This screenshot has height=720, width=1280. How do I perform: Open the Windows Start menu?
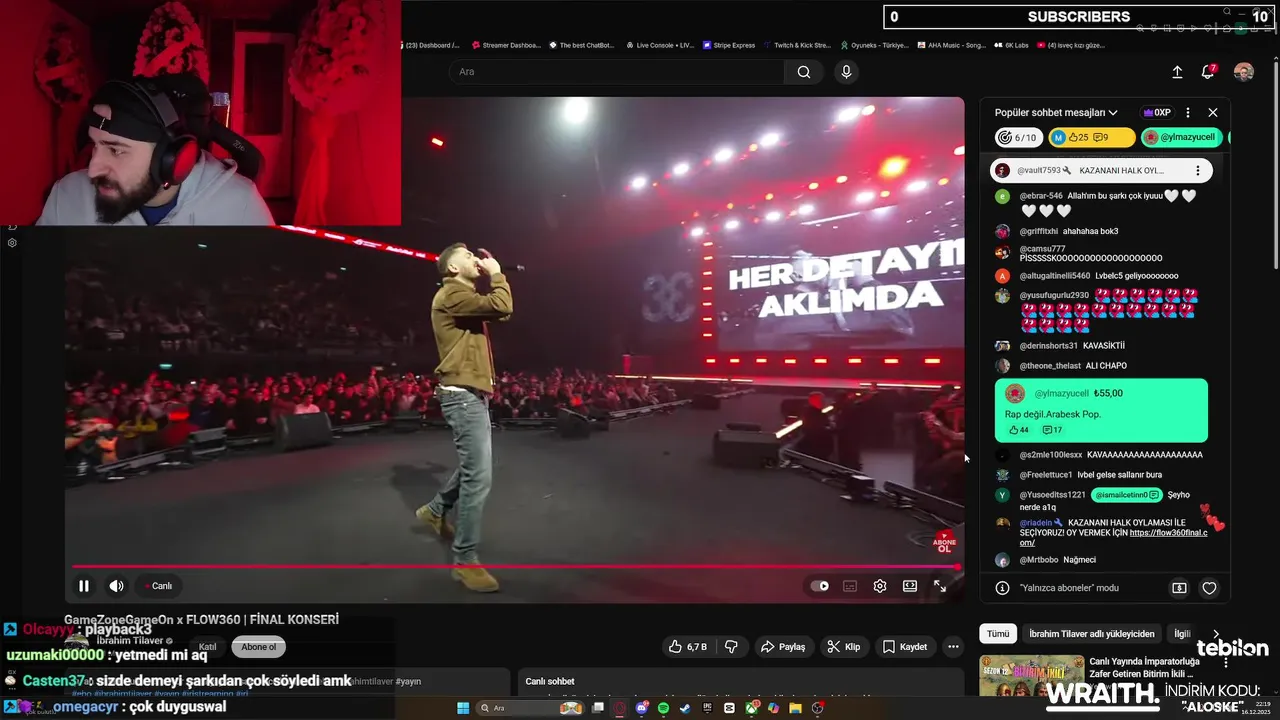click(x=463, y=708)
